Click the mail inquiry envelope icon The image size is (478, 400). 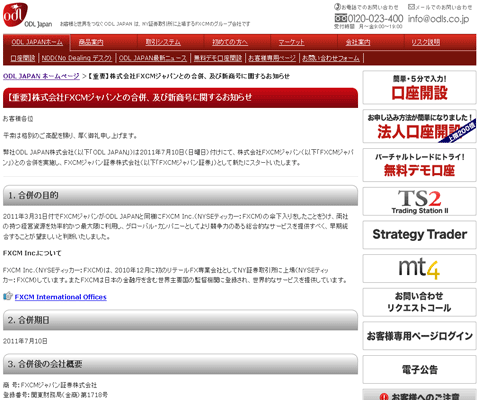[x=411, y=7]
